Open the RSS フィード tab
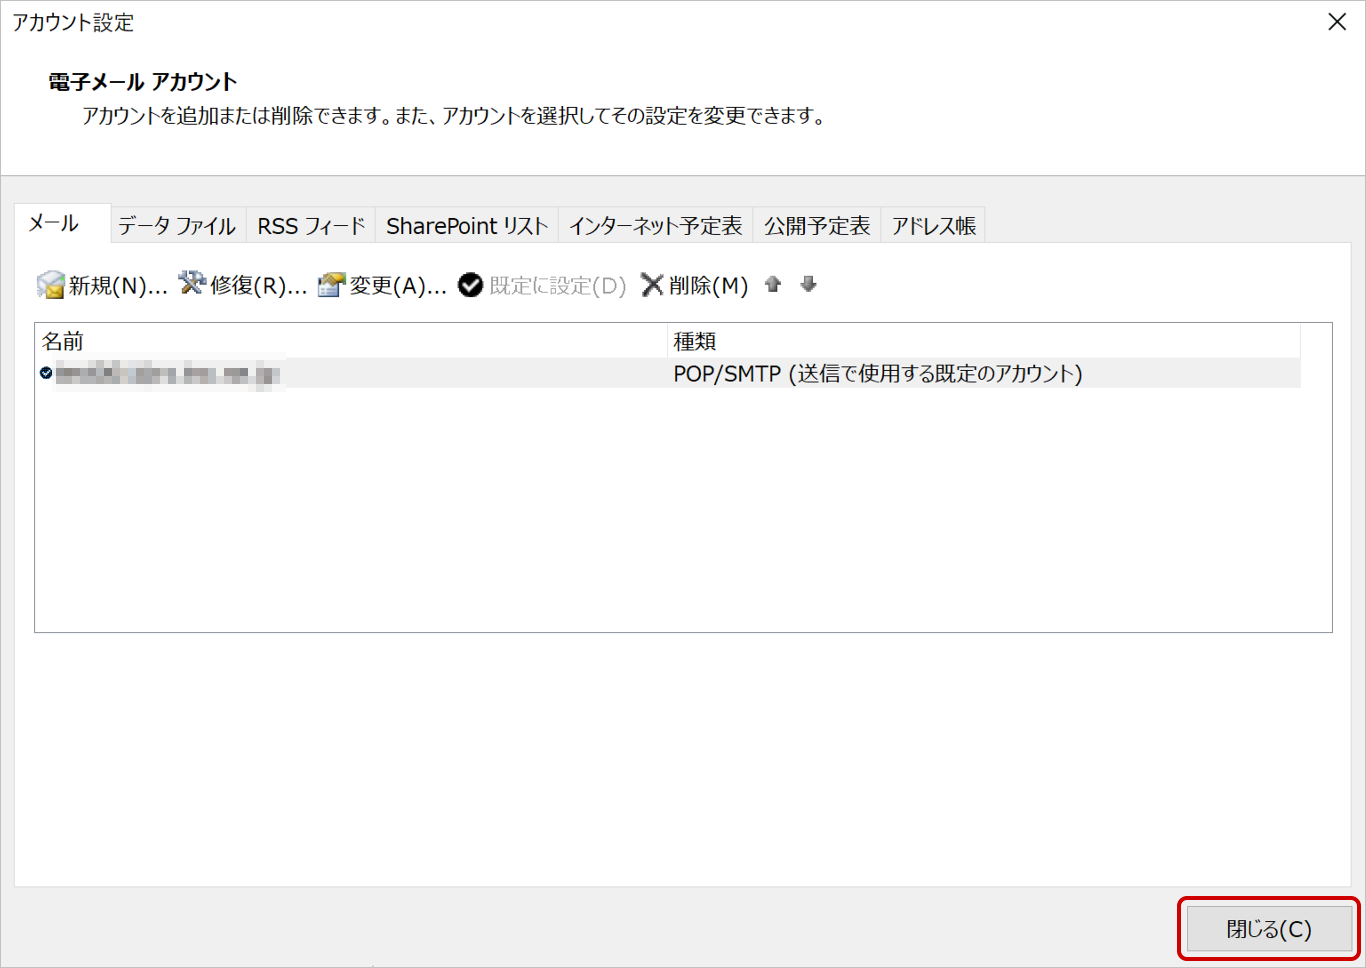1366x968 pixels. [311, 226]
